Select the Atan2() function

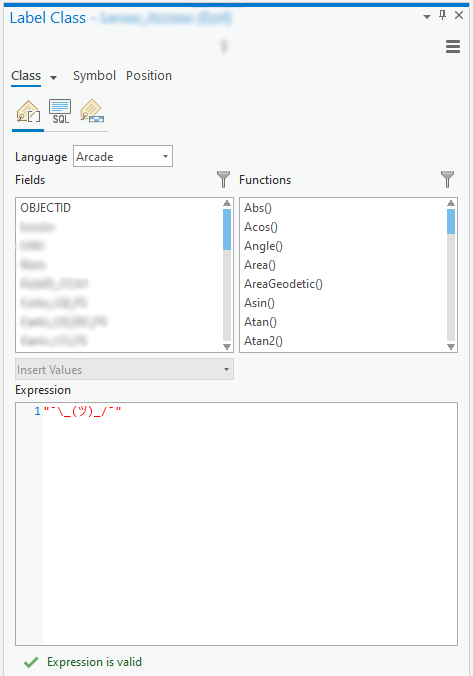click(x=263, y=341)
